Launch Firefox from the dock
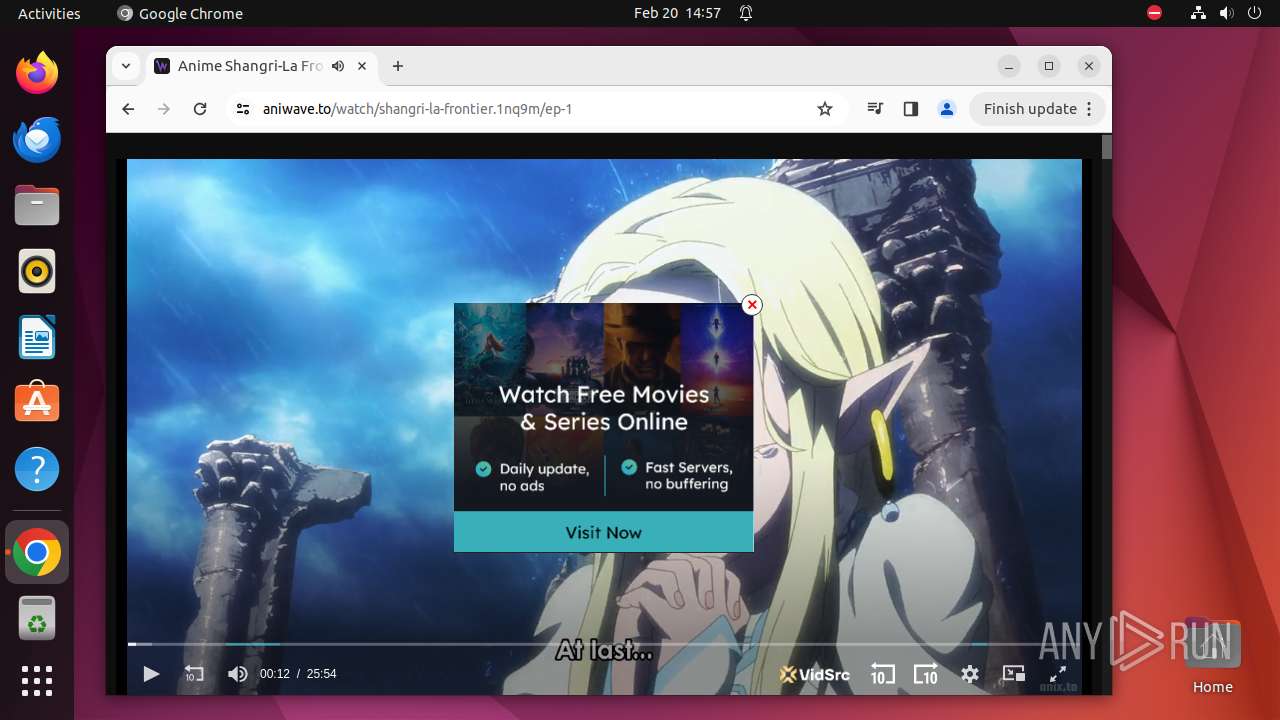The image size is (1280, 720). [x=37, y=73]
